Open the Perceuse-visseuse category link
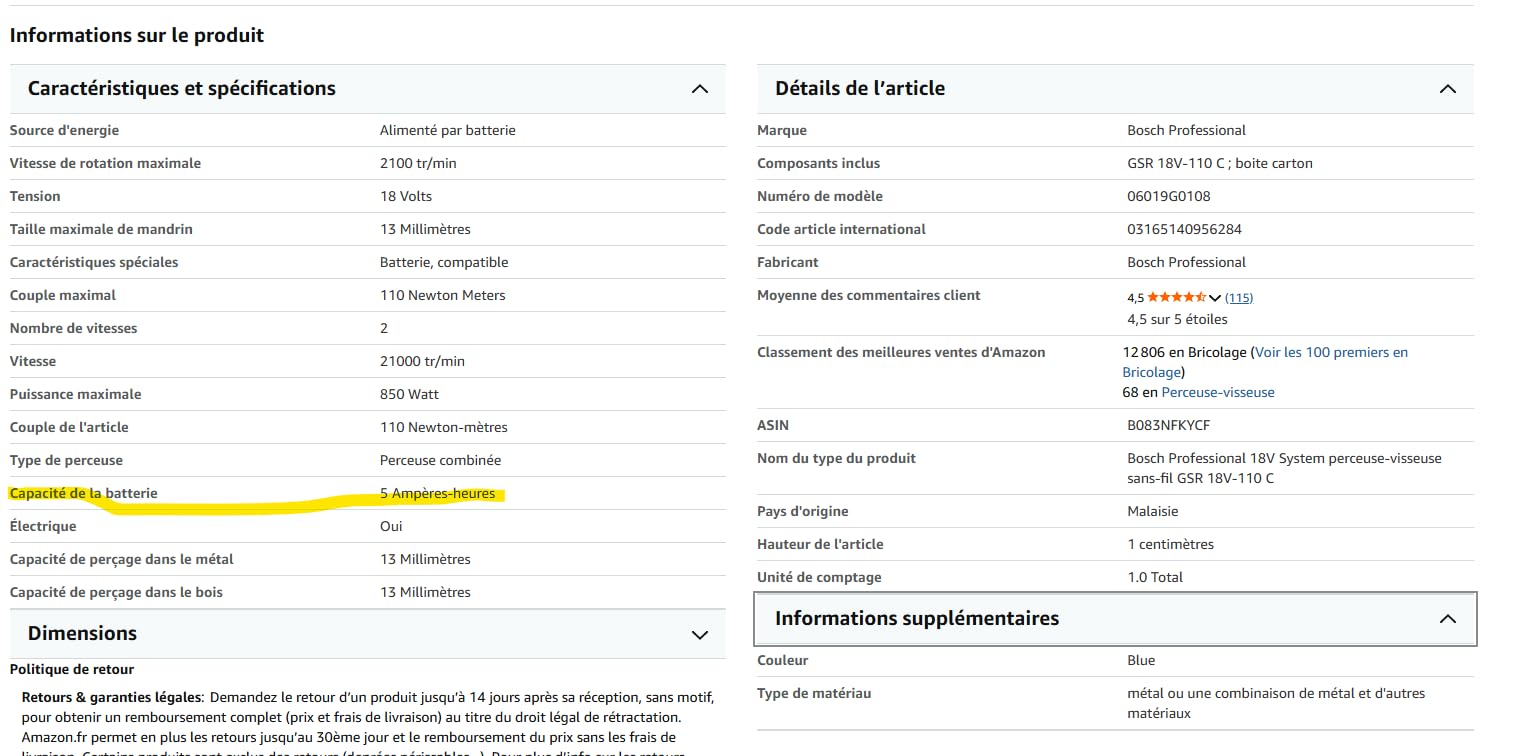The width and height of the screenshot is (1521, 756). pos(1218,393)
